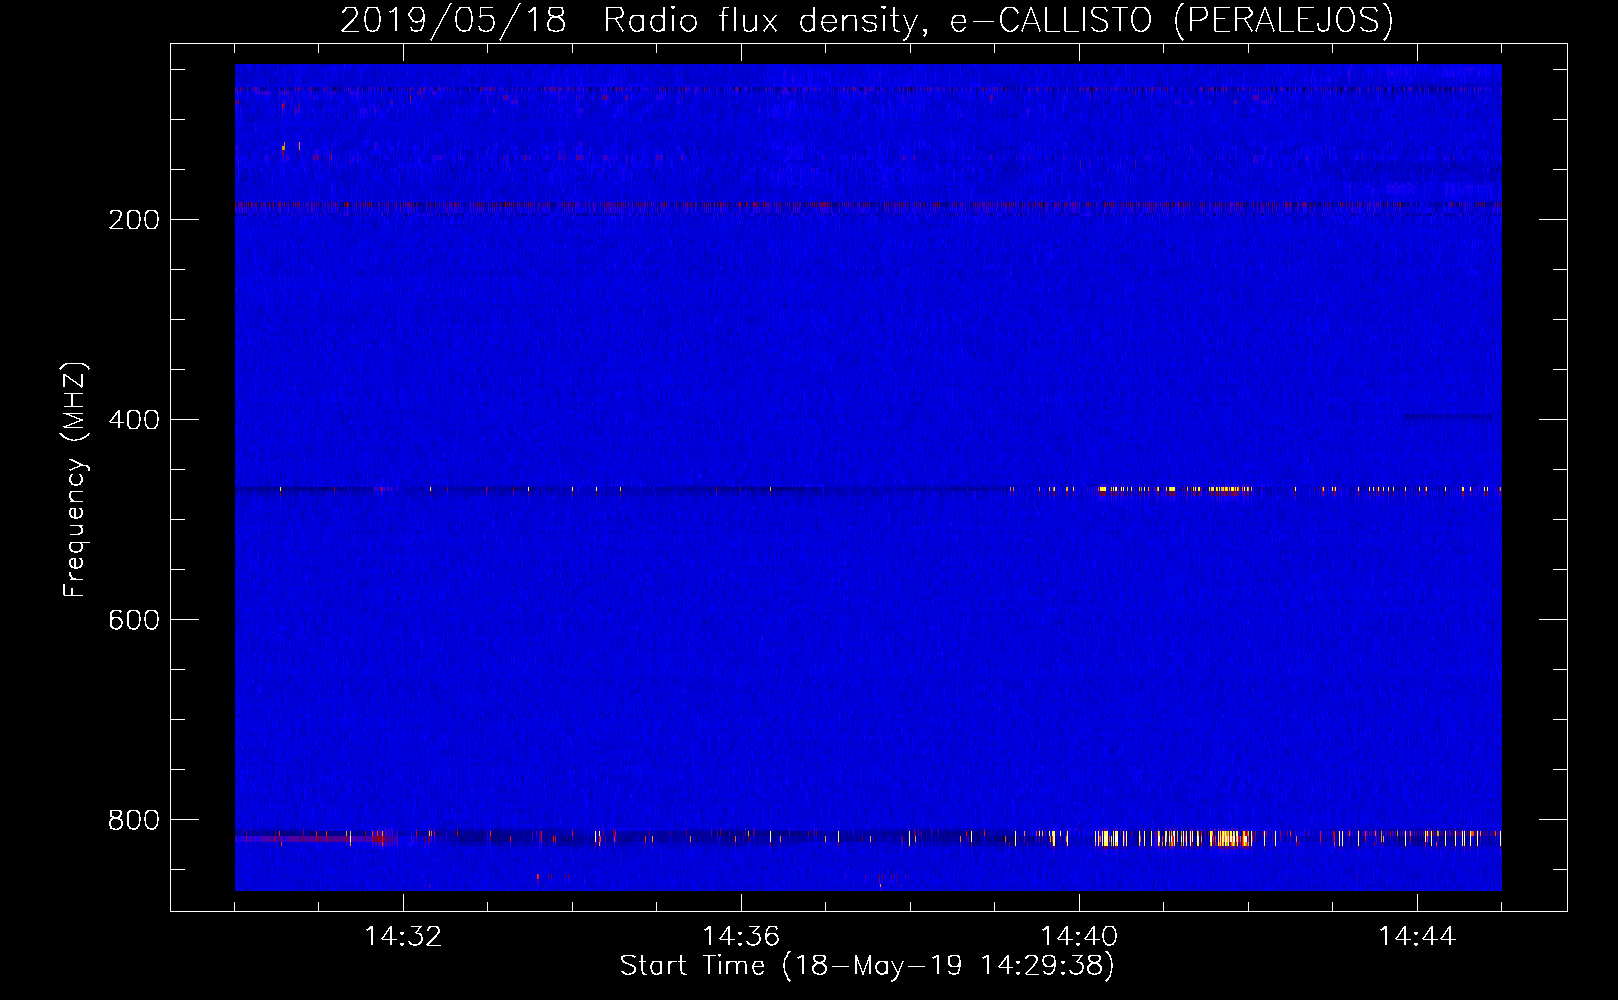
Task: Select the 400 frequency tick label
Action: click(134, 420)
